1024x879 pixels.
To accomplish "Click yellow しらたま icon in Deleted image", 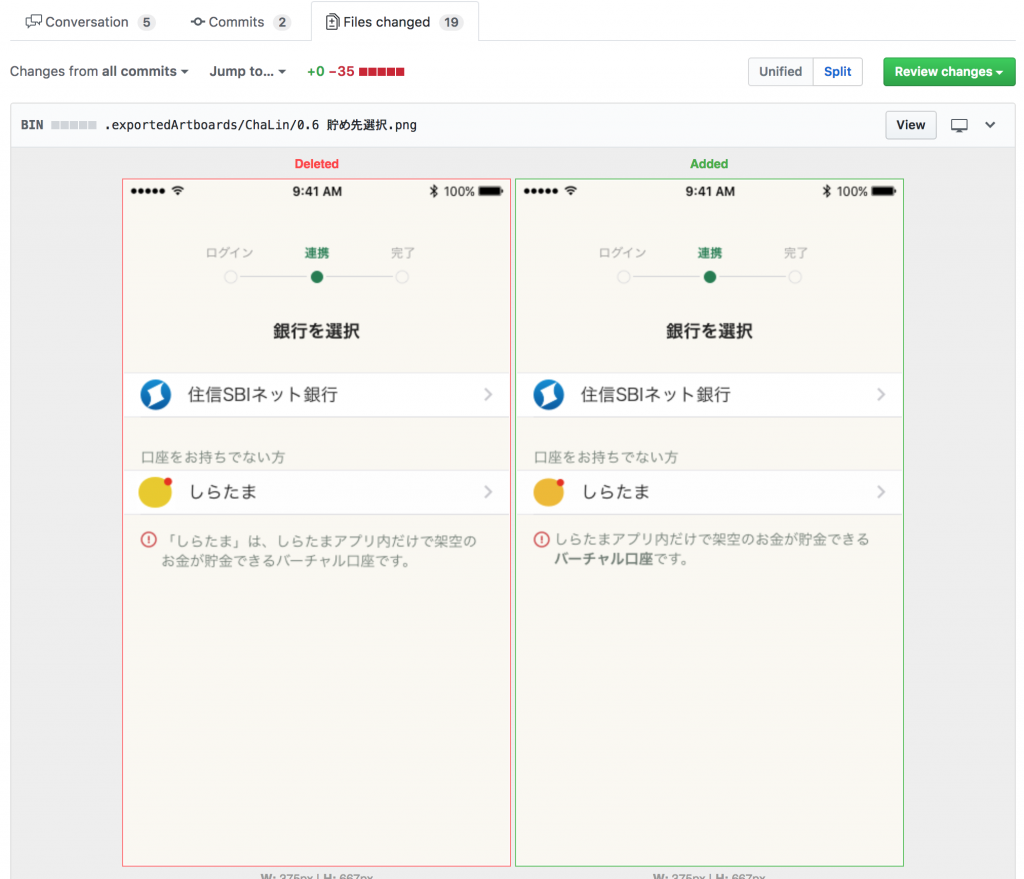I will (155, 492).
